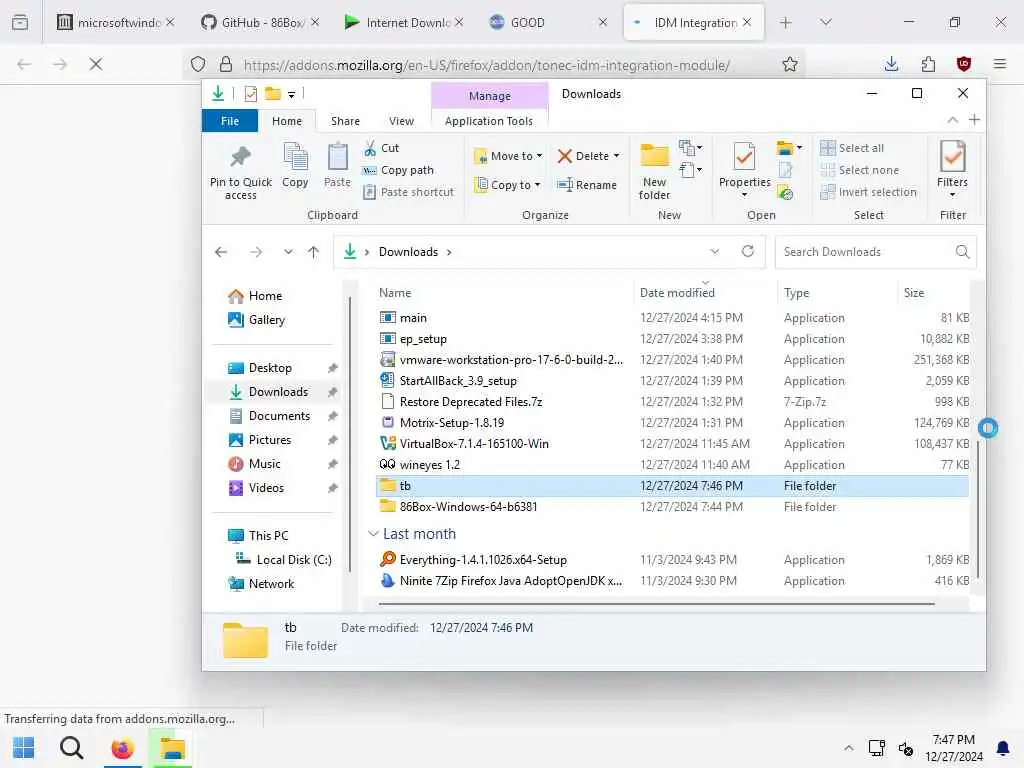This screenshot has height=768, width=1024.
Task: Switch to the View ribbon tab
Action: tap(401, 121)
